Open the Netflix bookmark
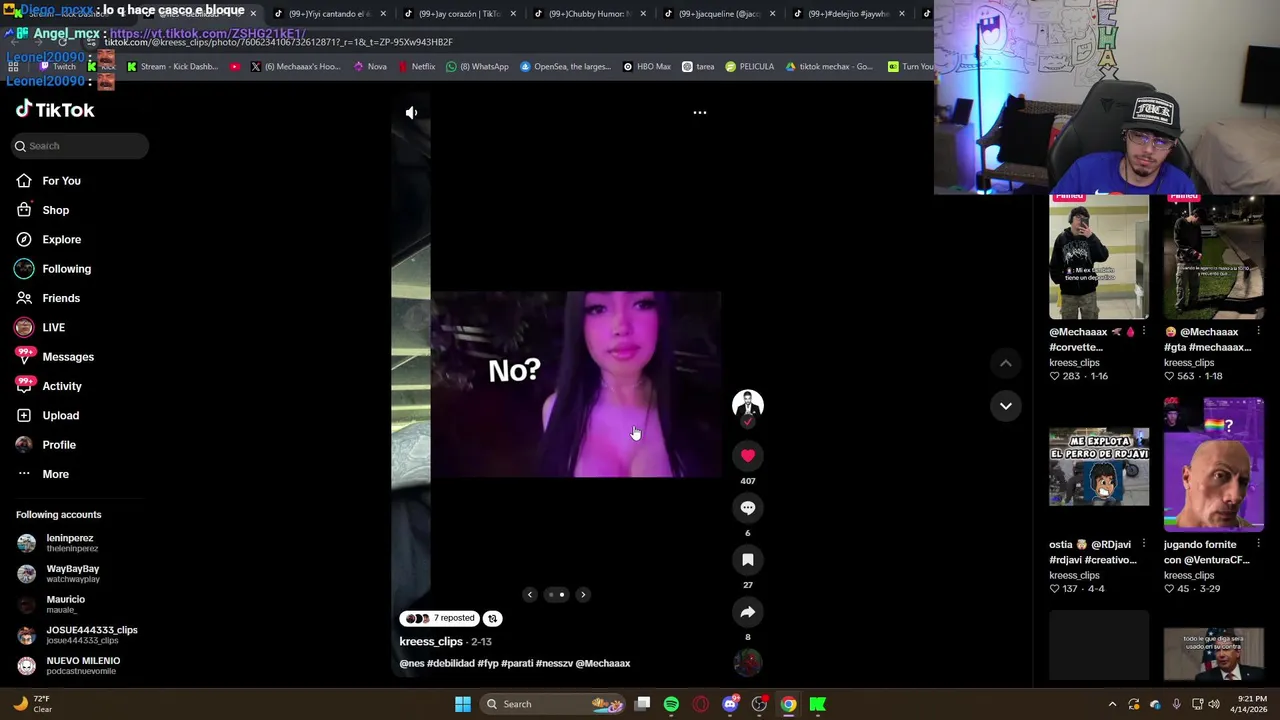This screenshot has width=1280, height=720. (417, 67)
